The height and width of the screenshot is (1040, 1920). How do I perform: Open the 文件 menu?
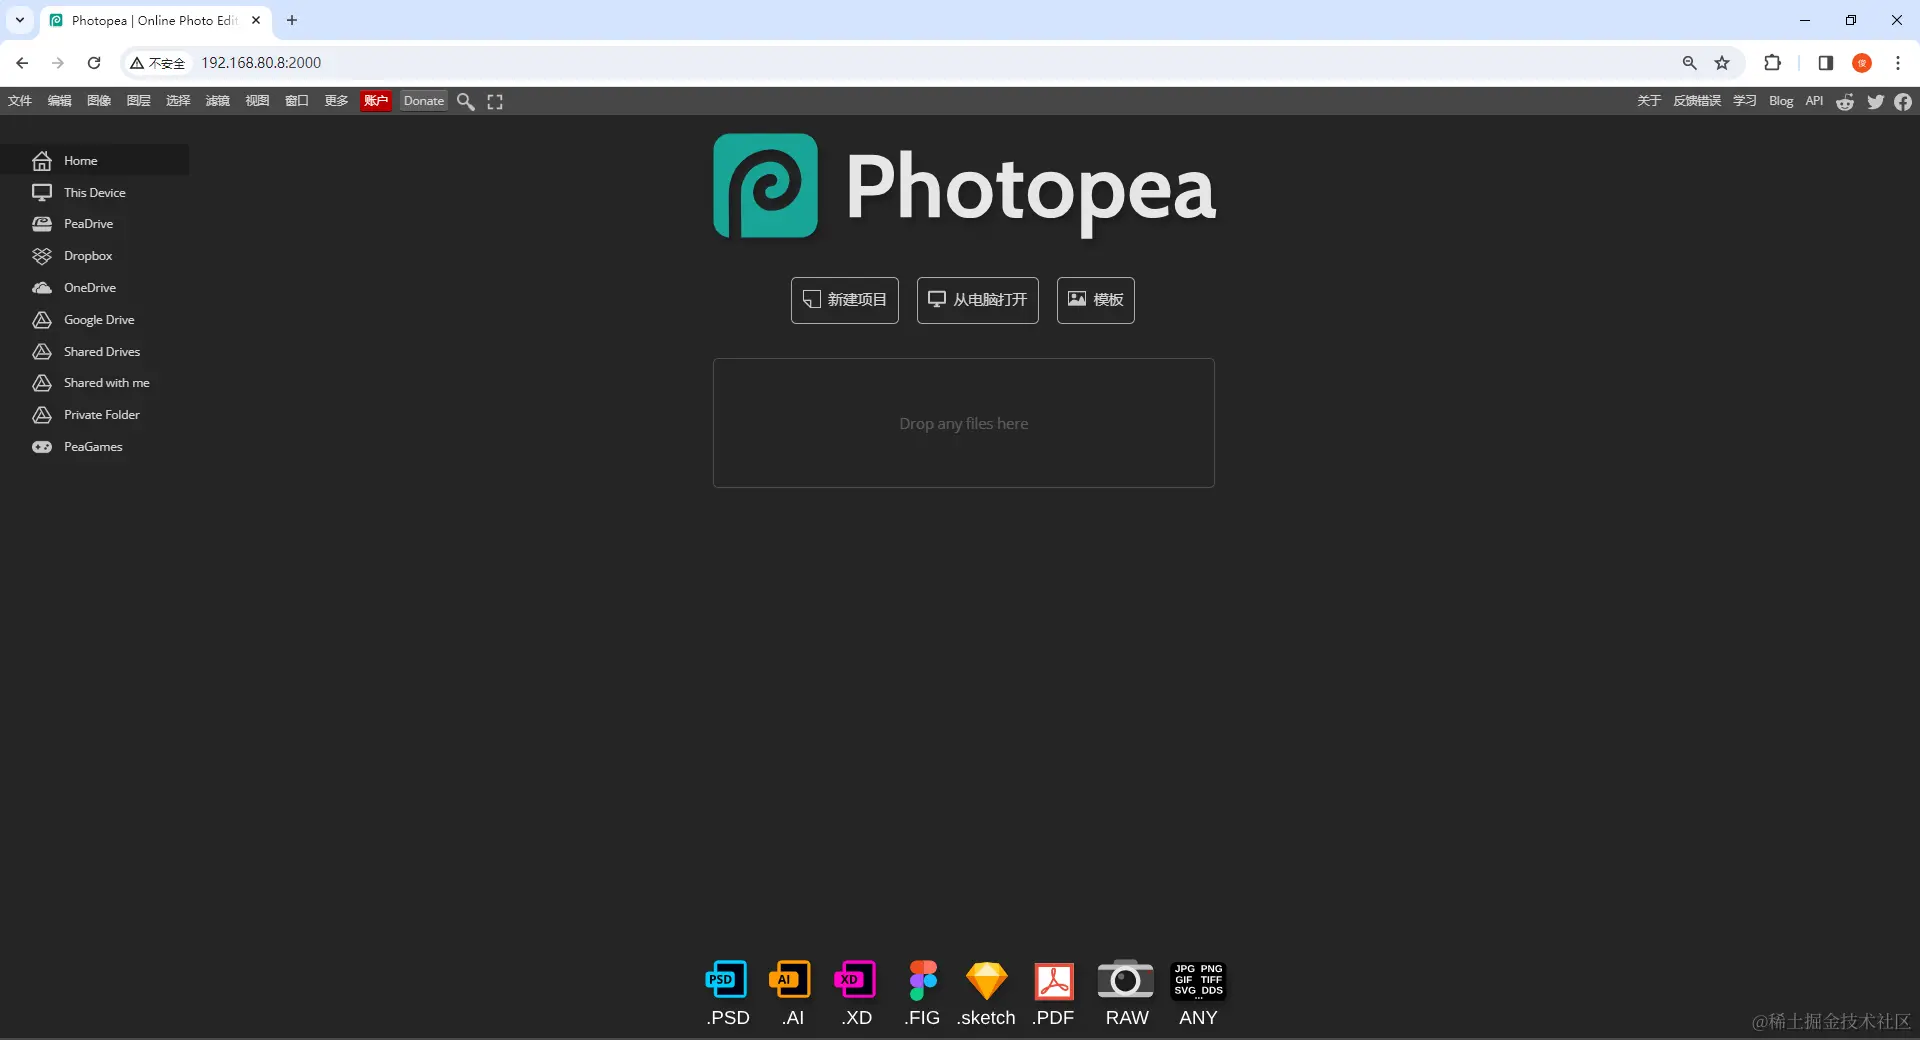coord(19,101)
